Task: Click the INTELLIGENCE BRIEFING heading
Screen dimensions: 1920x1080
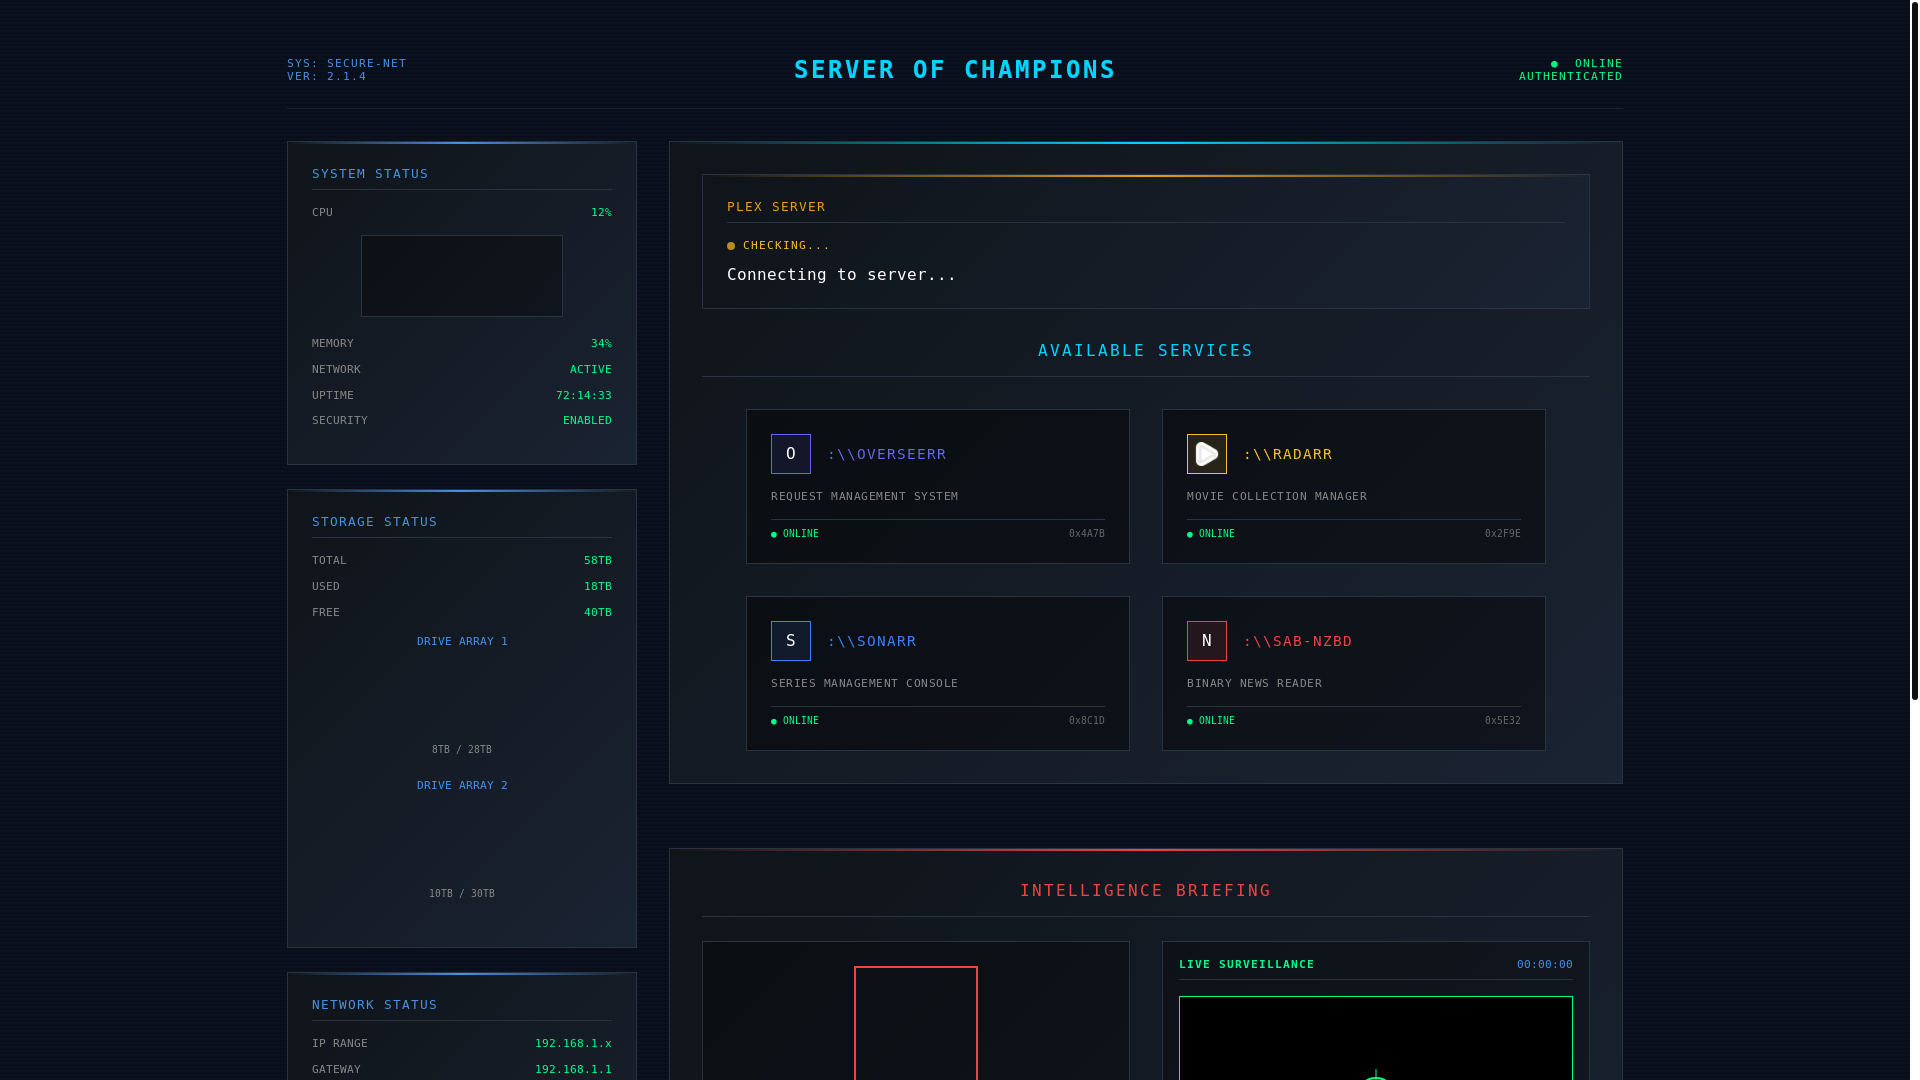Action: tap(1145, 891)
